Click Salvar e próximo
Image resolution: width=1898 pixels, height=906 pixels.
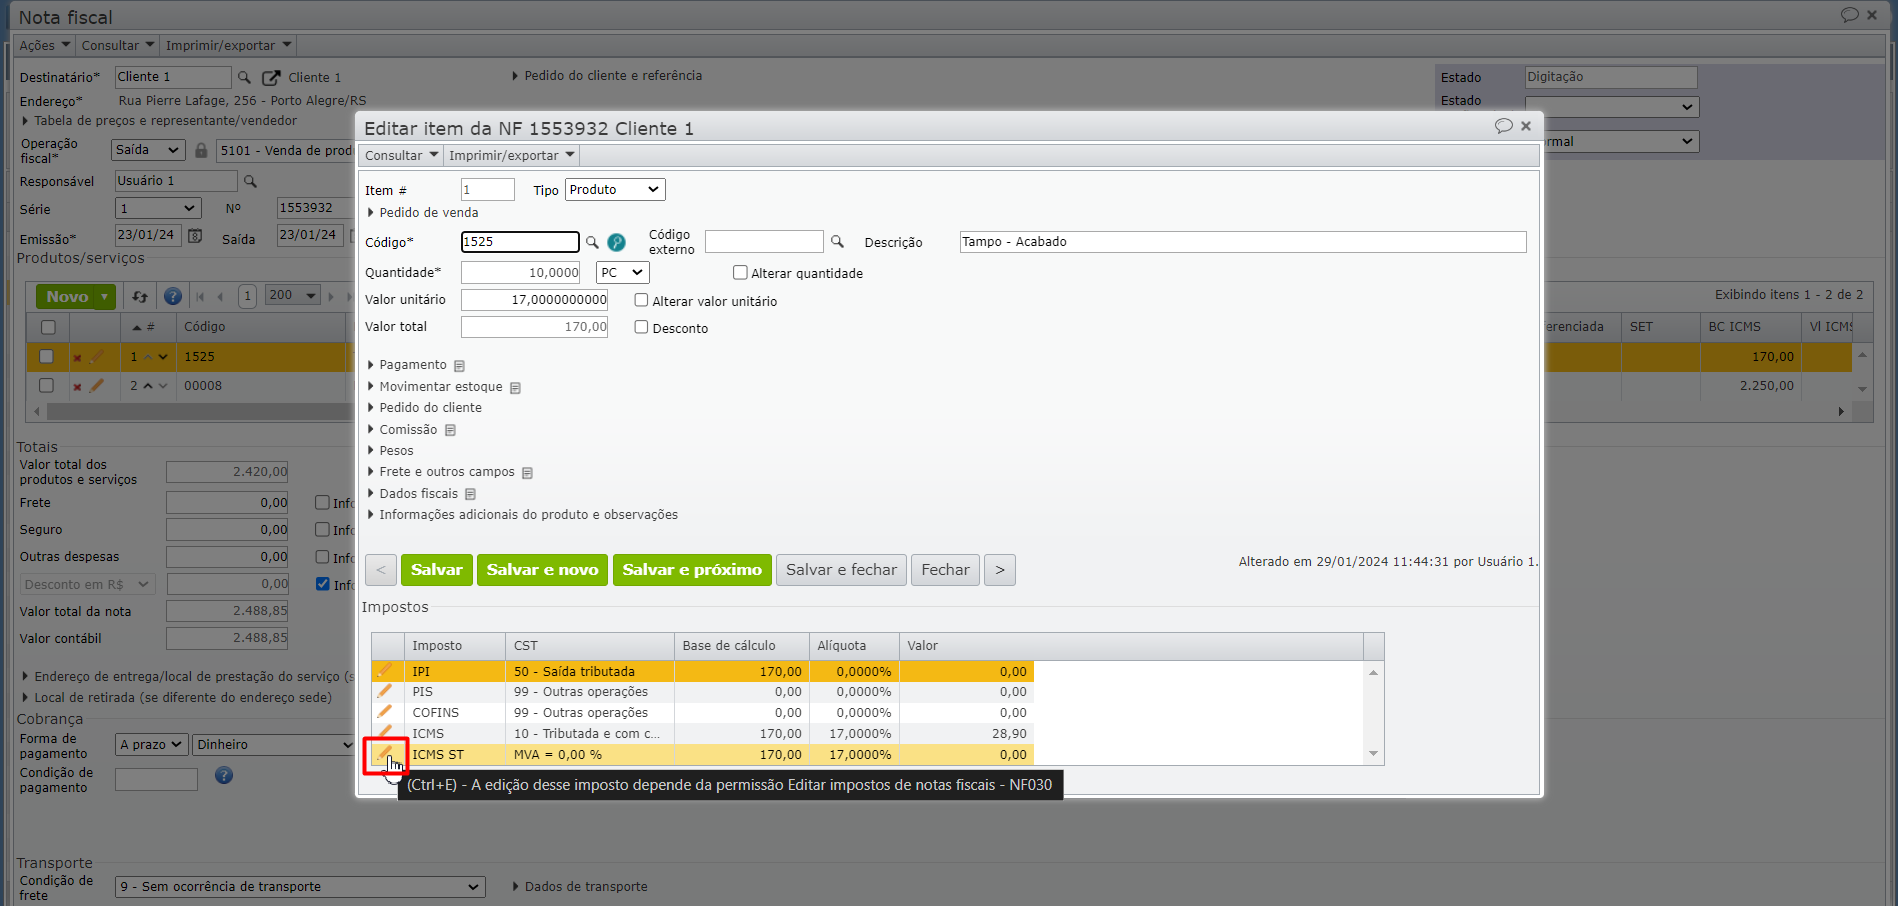click(x=692, y=570)
